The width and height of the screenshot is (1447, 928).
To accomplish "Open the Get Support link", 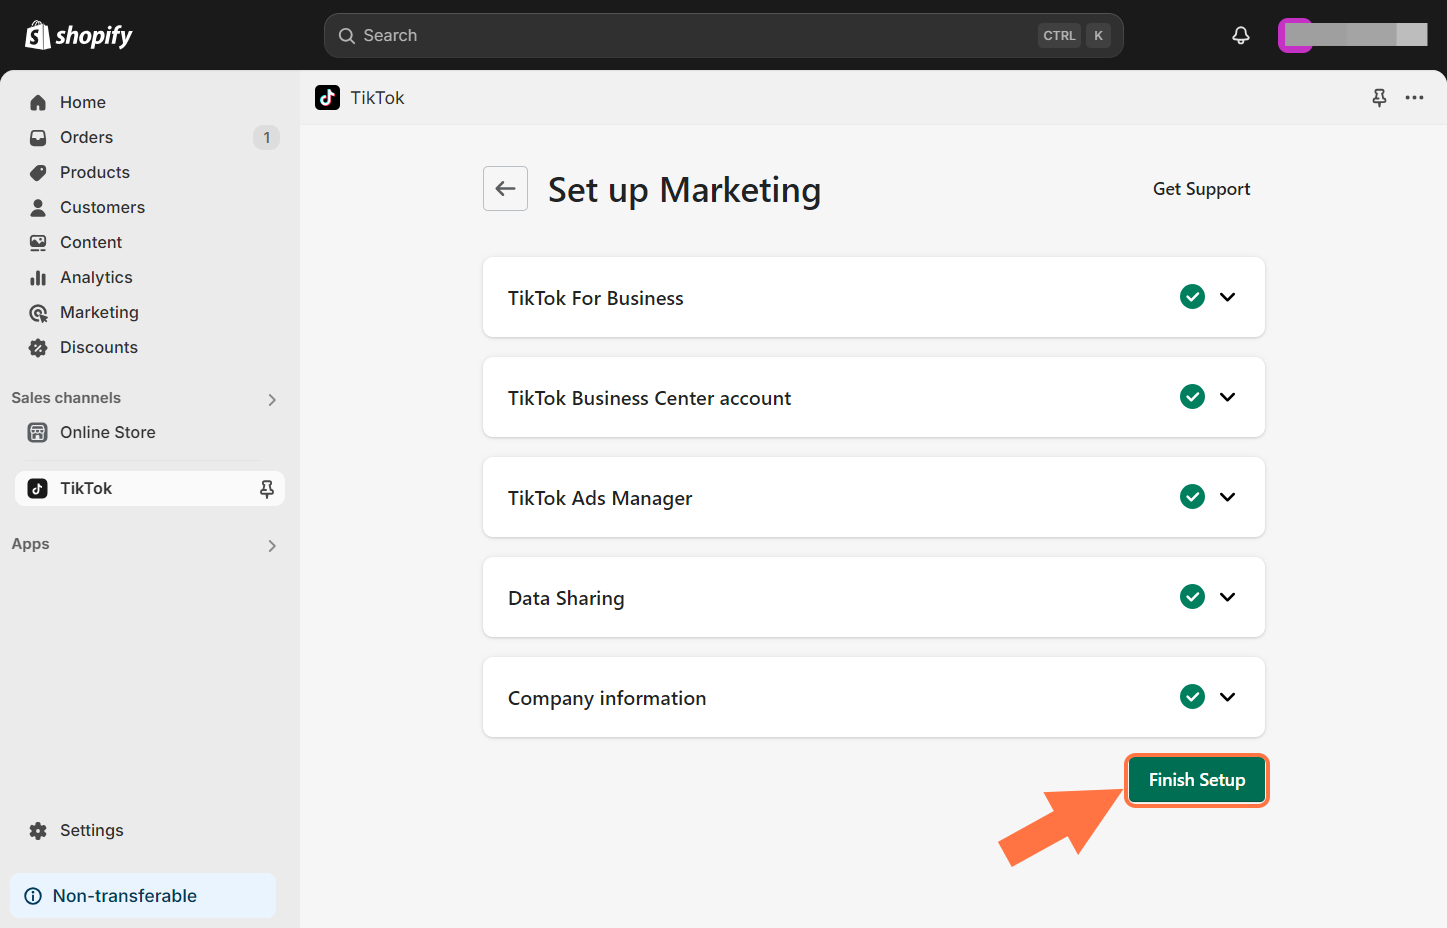I will (1201, 189).
